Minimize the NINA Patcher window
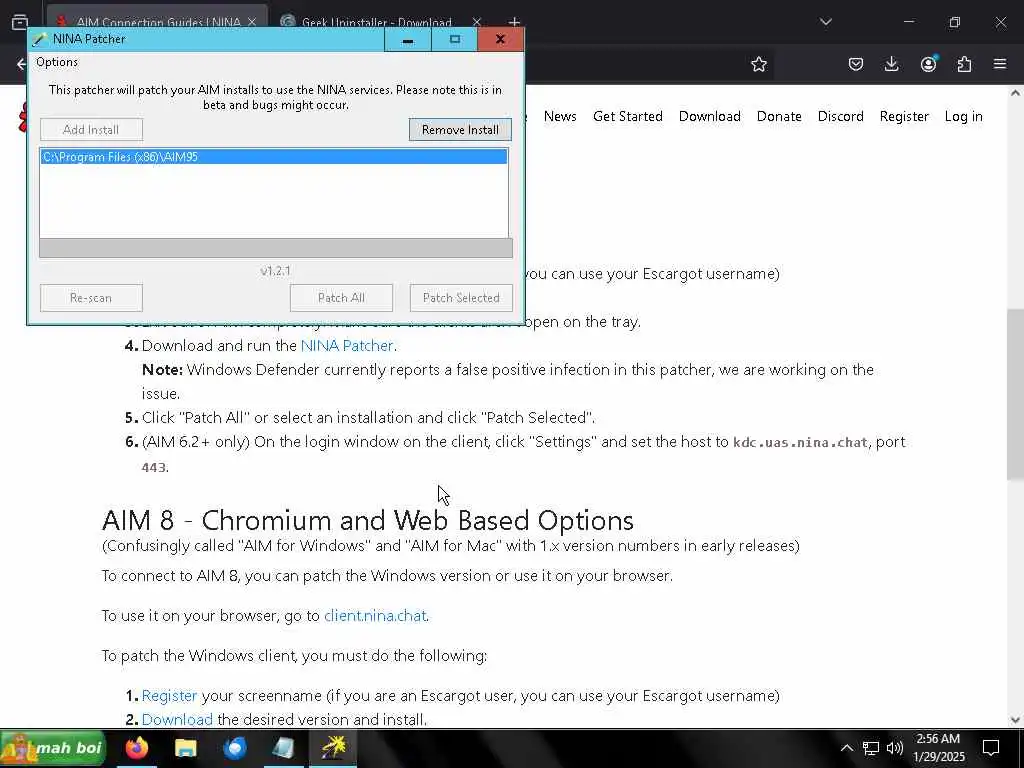 pyautogui.click(x=408, y=39)
